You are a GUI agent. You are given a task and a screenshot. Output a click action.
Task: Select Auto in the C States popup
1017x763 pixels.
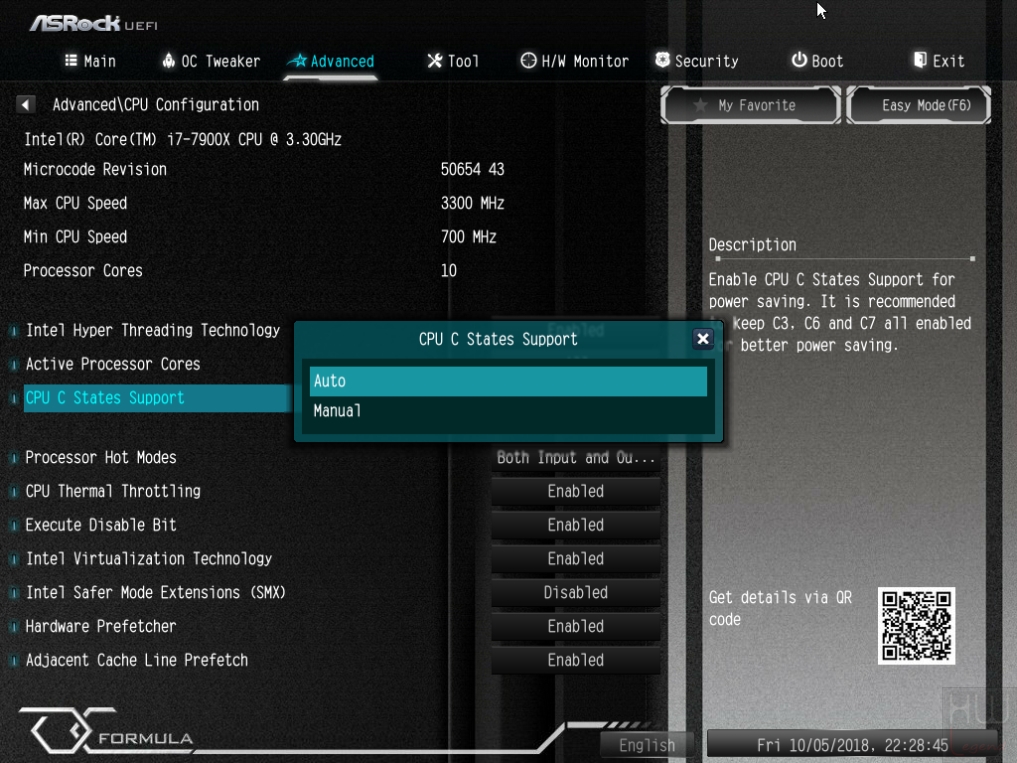(x=508, y=381)
